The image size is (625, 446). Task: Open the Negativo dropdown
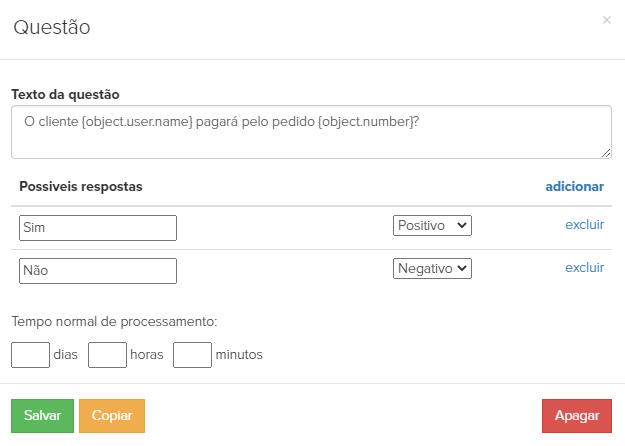click(432, 269)
